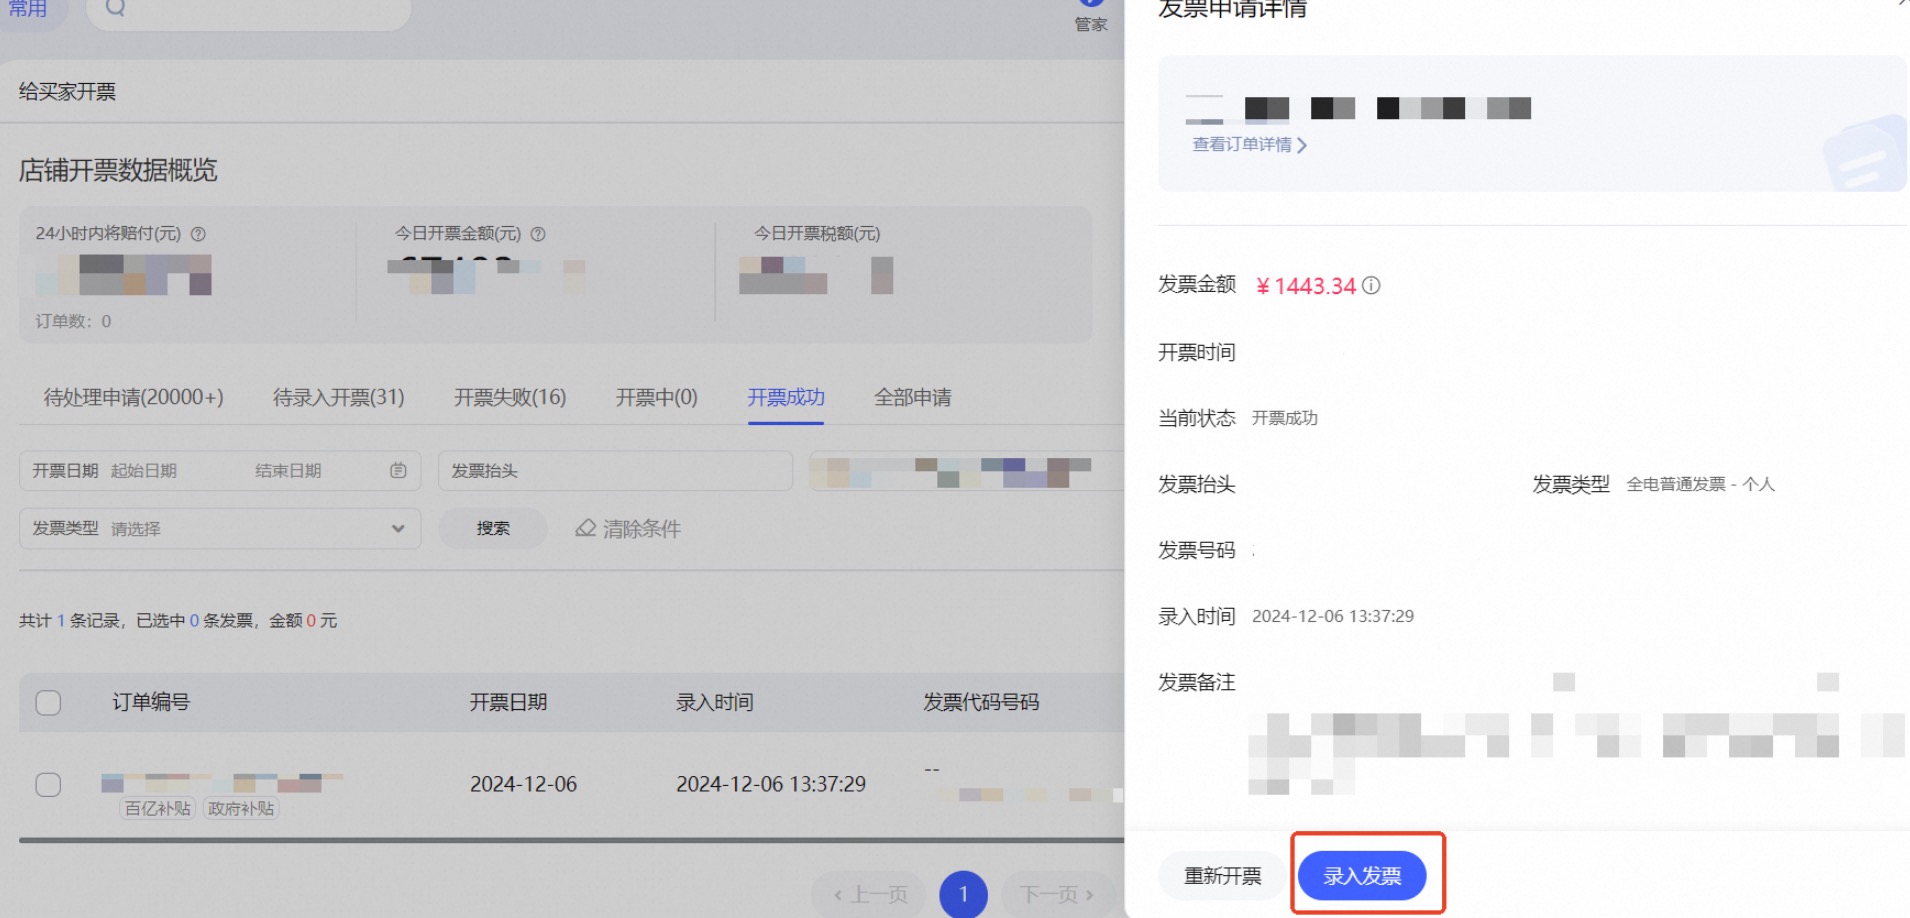Check the box for the 2024-12-06 order row

[x=48, y=785]
